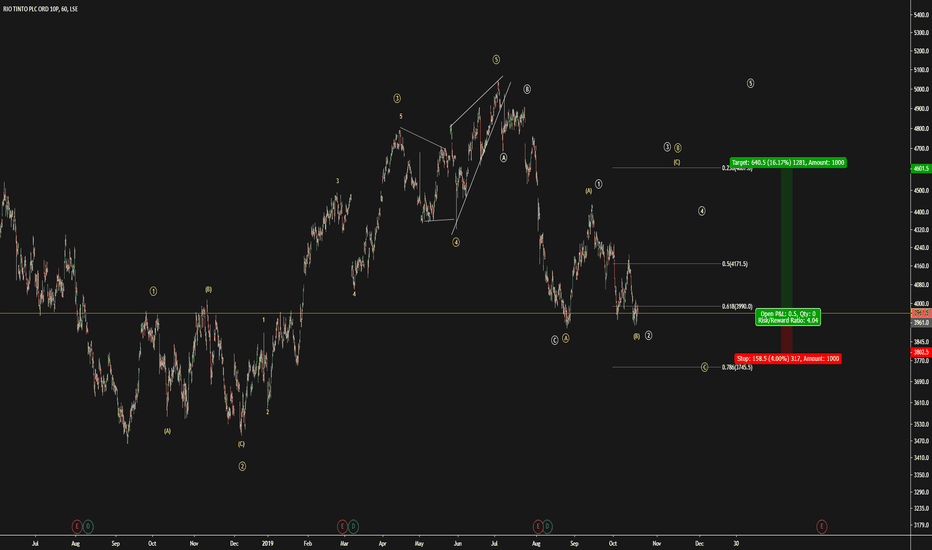Click the green 4601.5 price axis tag
This screenshot has height=550, width=932.
click(x=921, y=168)
